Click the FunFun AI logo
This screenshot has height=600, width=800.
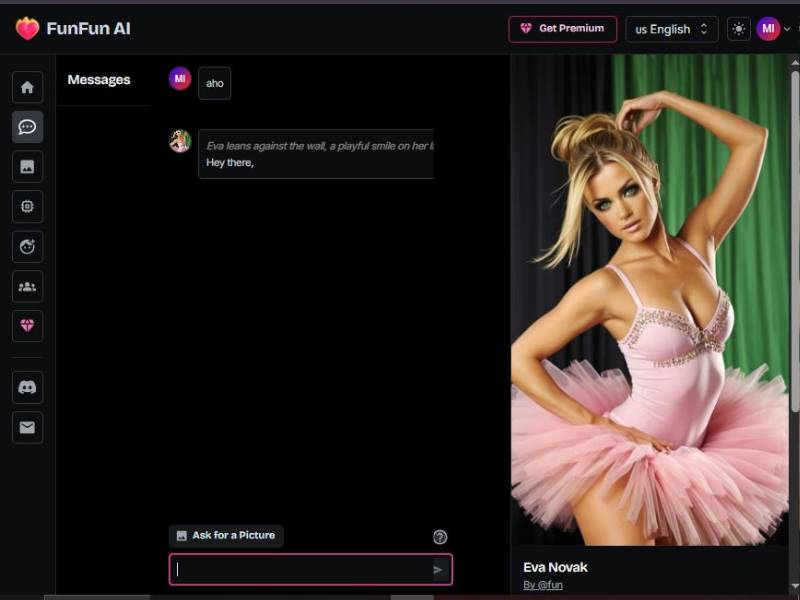[x=73, y=29]
